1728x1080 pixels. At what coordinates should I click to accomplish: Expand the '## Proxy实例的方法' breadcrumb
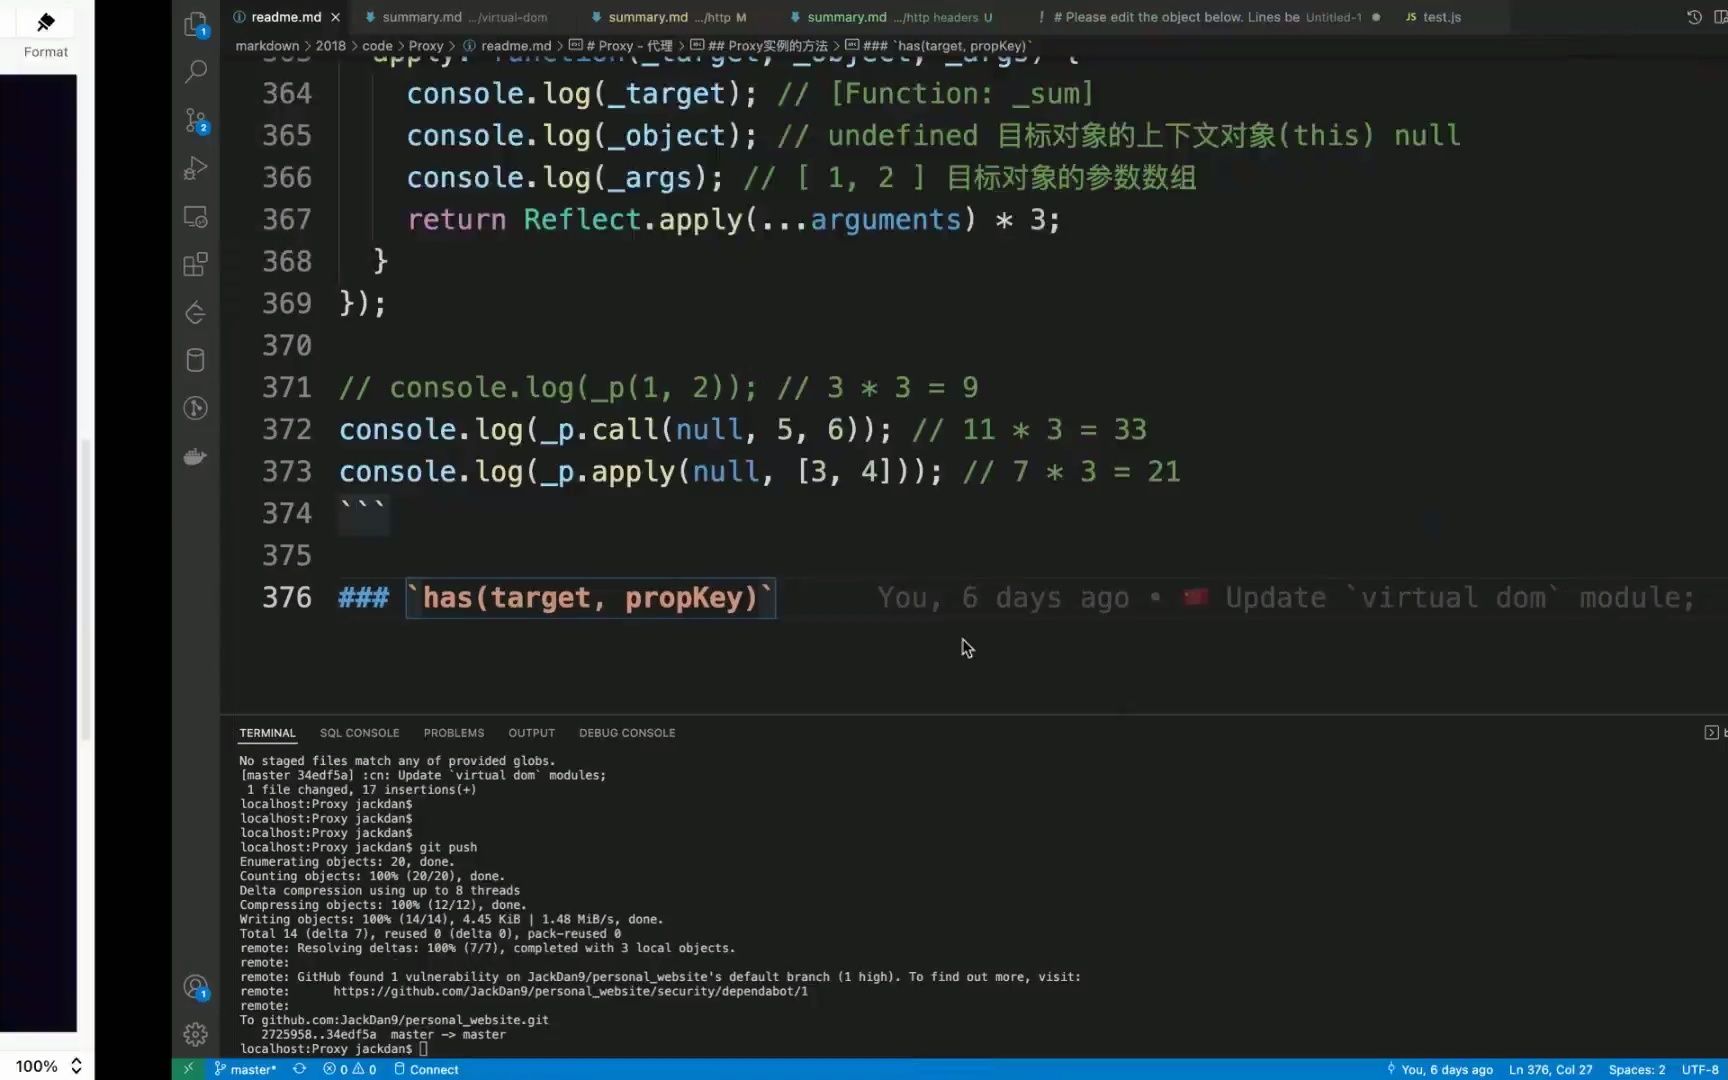(x=759, y=46)
